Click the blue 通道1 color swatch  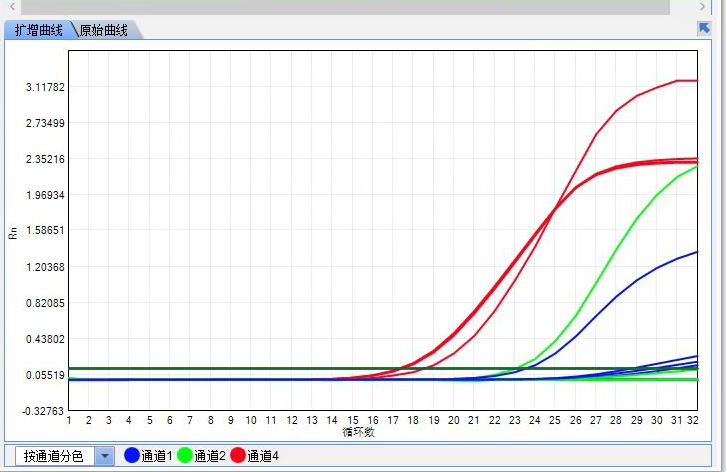point(132,455)
